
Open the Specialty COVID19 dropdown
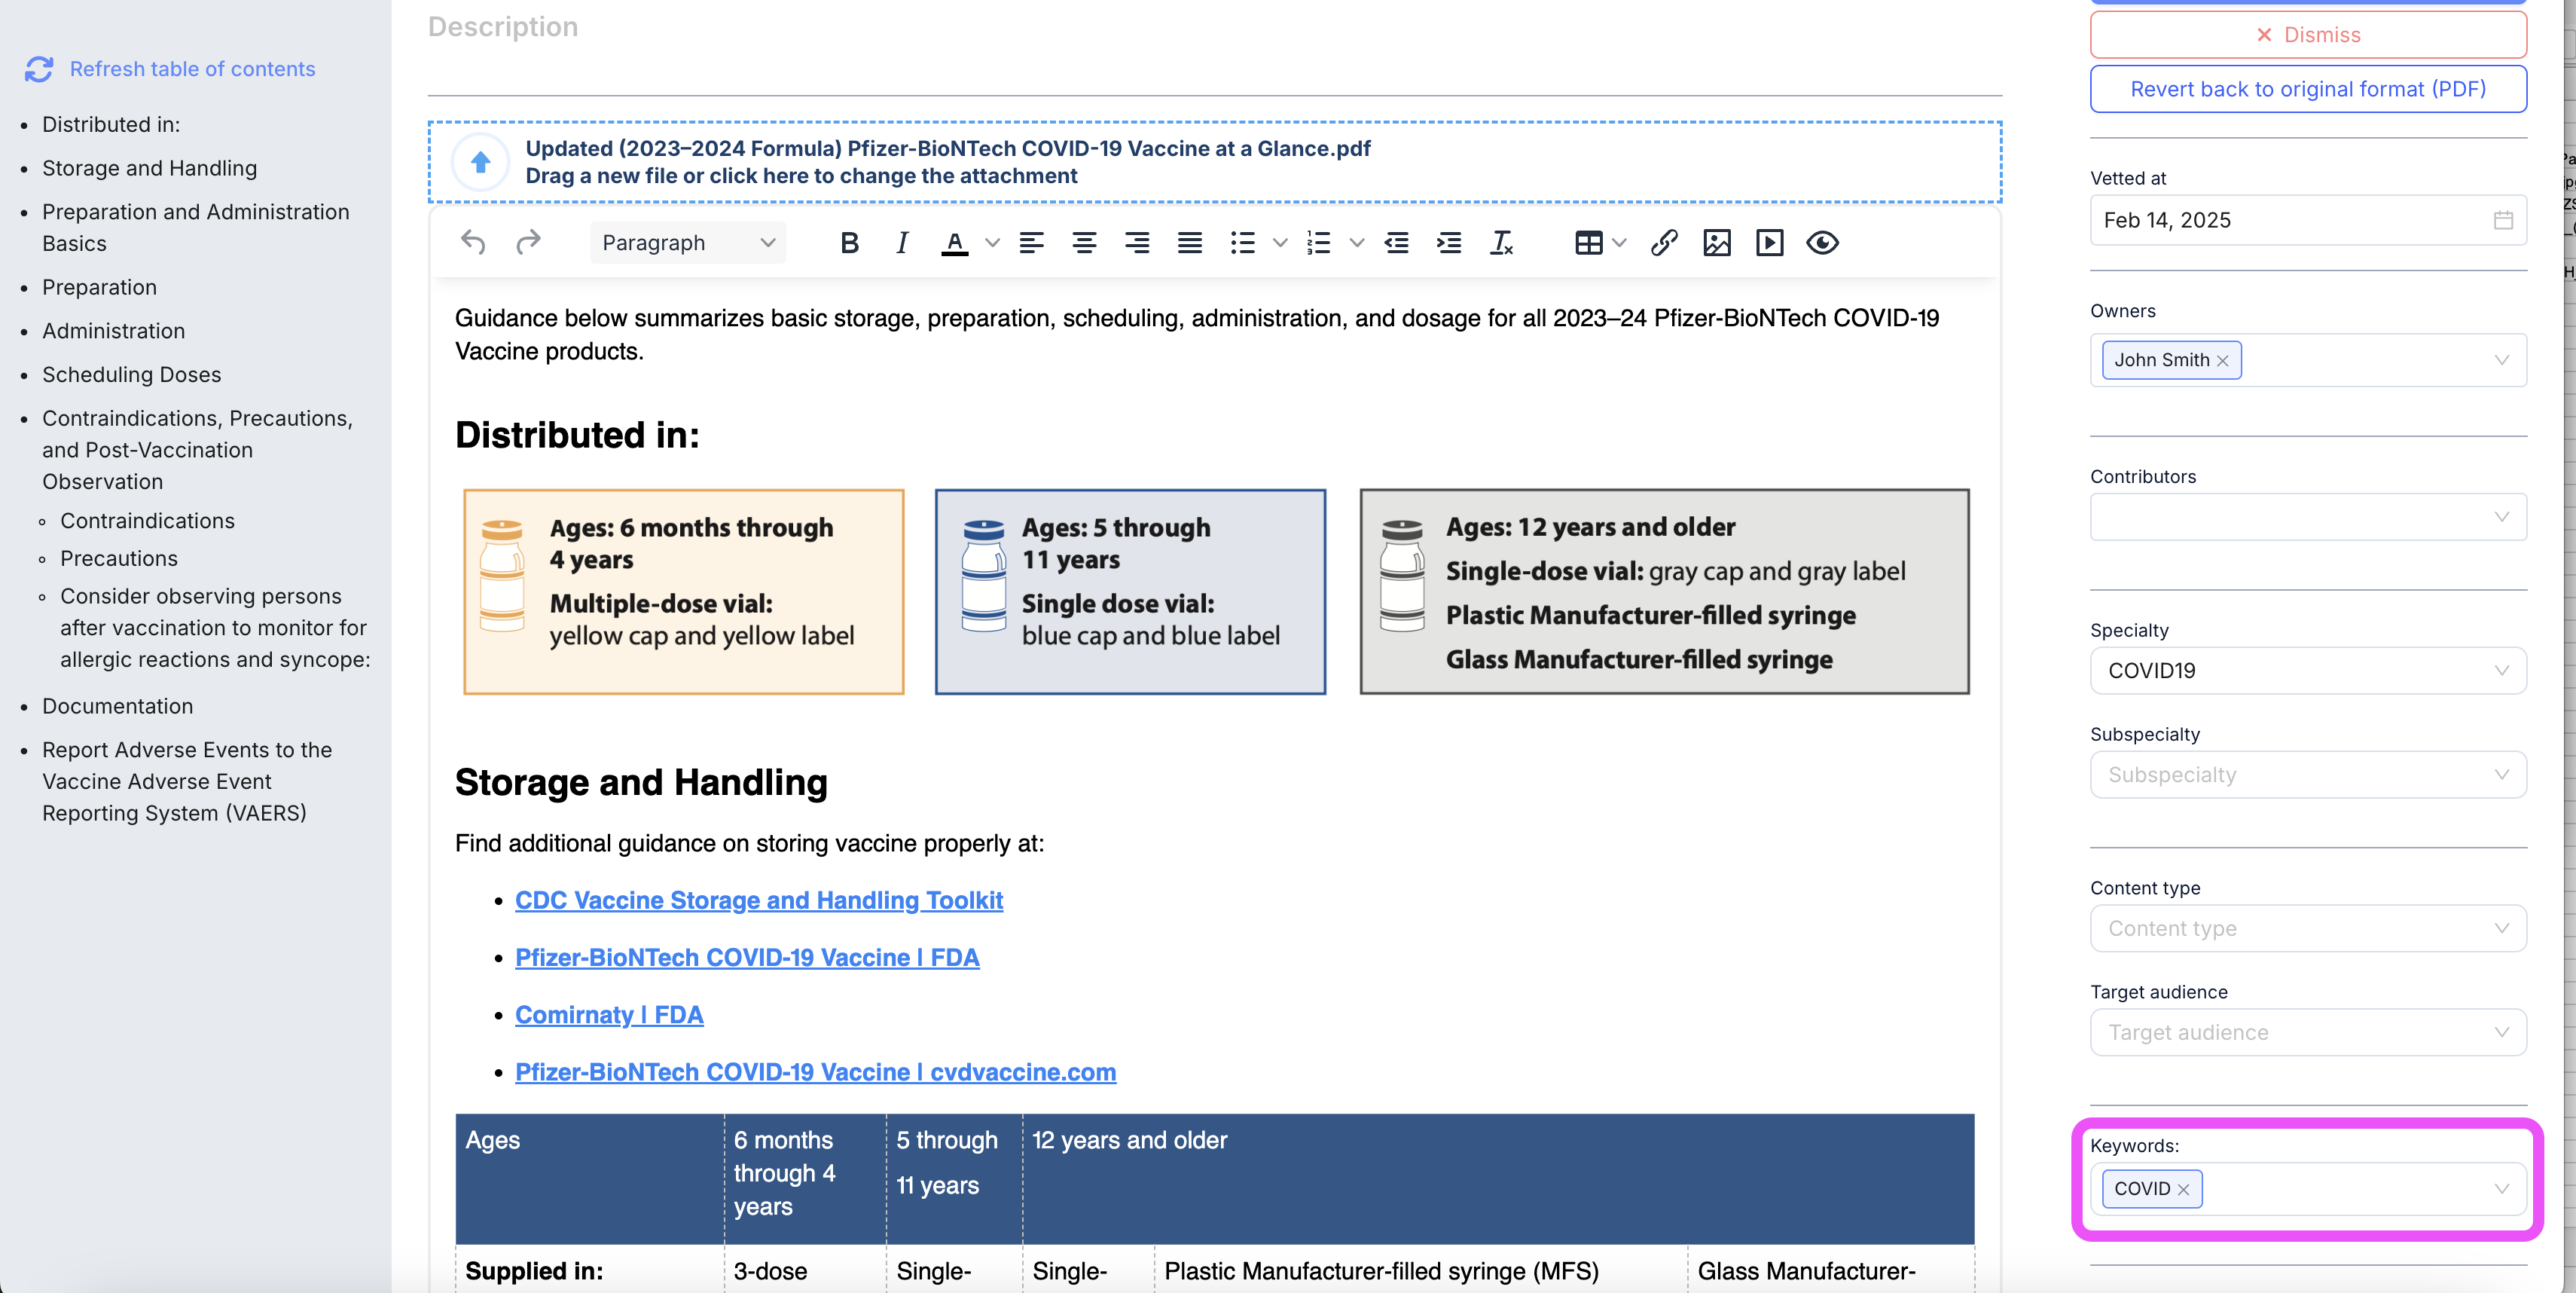(2308, 671)
